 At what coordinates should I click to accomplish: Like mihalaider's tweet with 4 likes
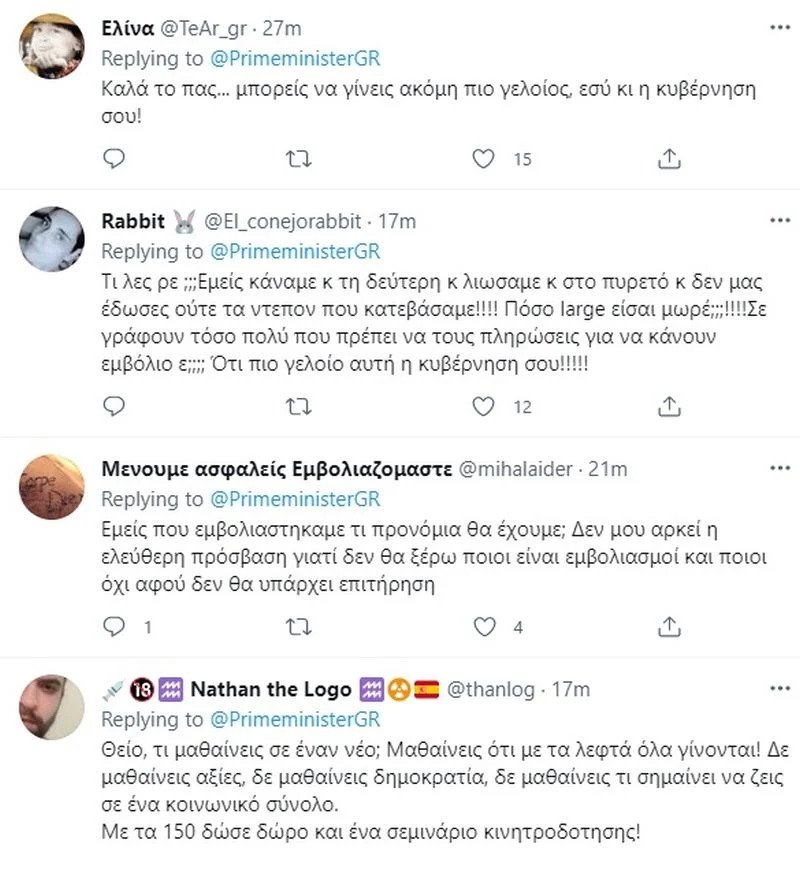[484, 627]
